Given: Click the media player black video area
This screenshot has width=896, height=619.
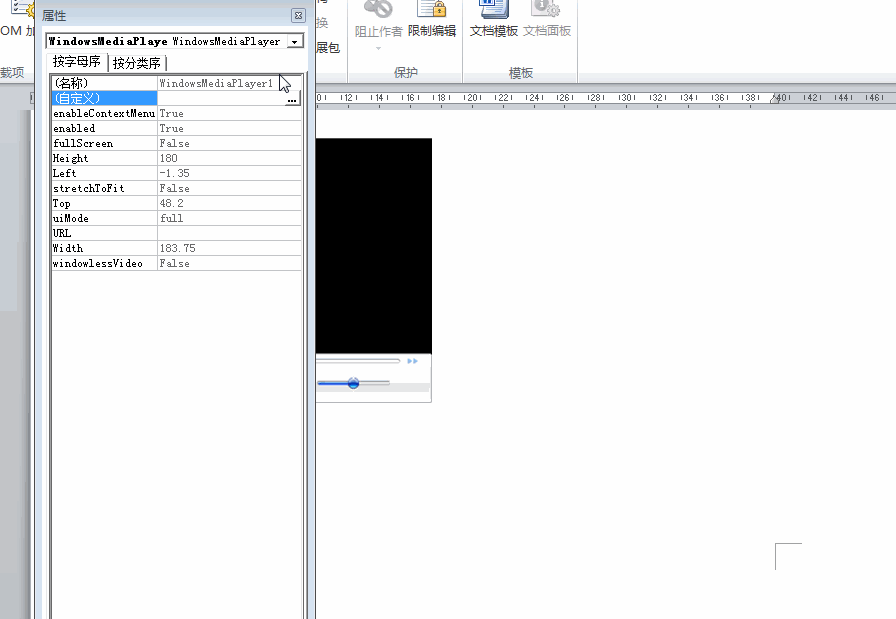Looking at the screenshot, I should (374, 246).
